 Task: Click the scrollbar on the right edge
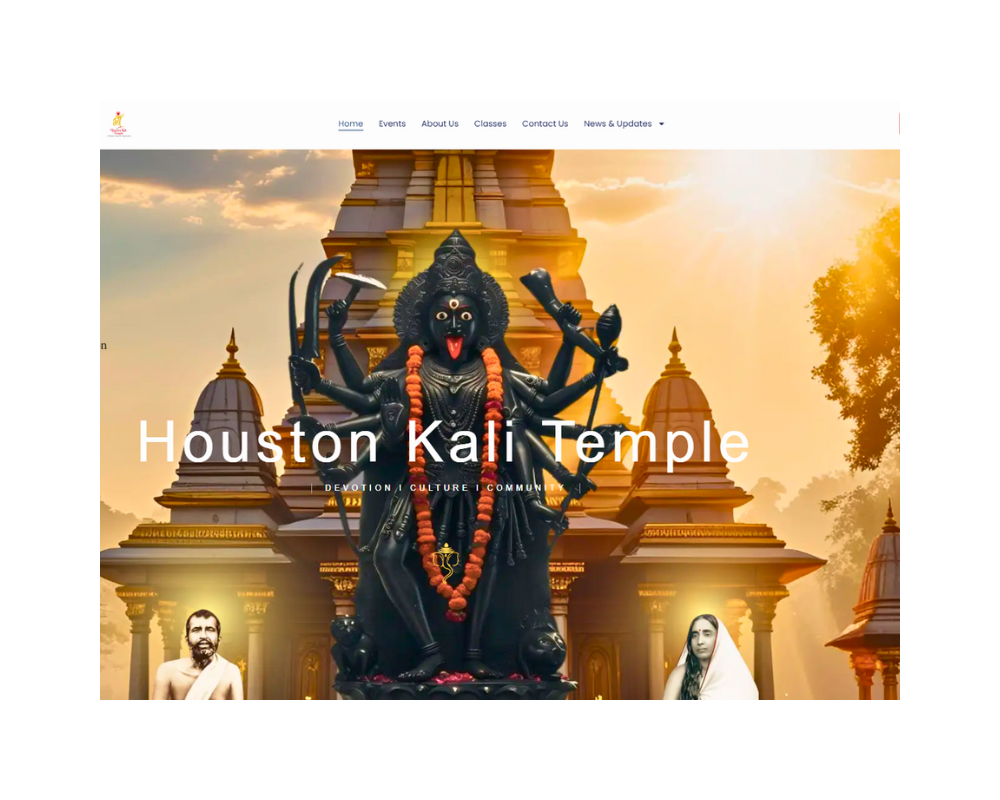pyautogui.click(x=897, y=124)
